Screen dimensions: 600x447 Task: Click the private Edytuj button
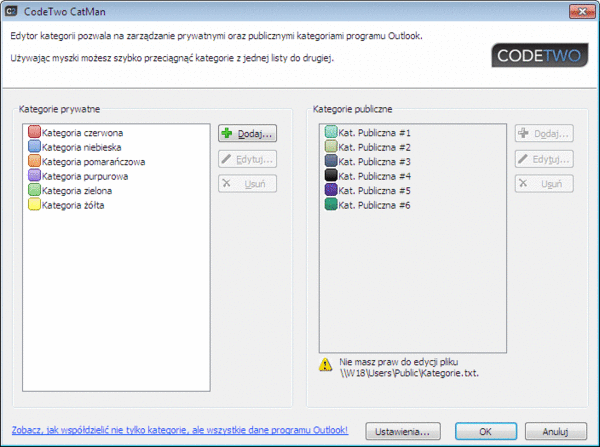click(248, 159)
